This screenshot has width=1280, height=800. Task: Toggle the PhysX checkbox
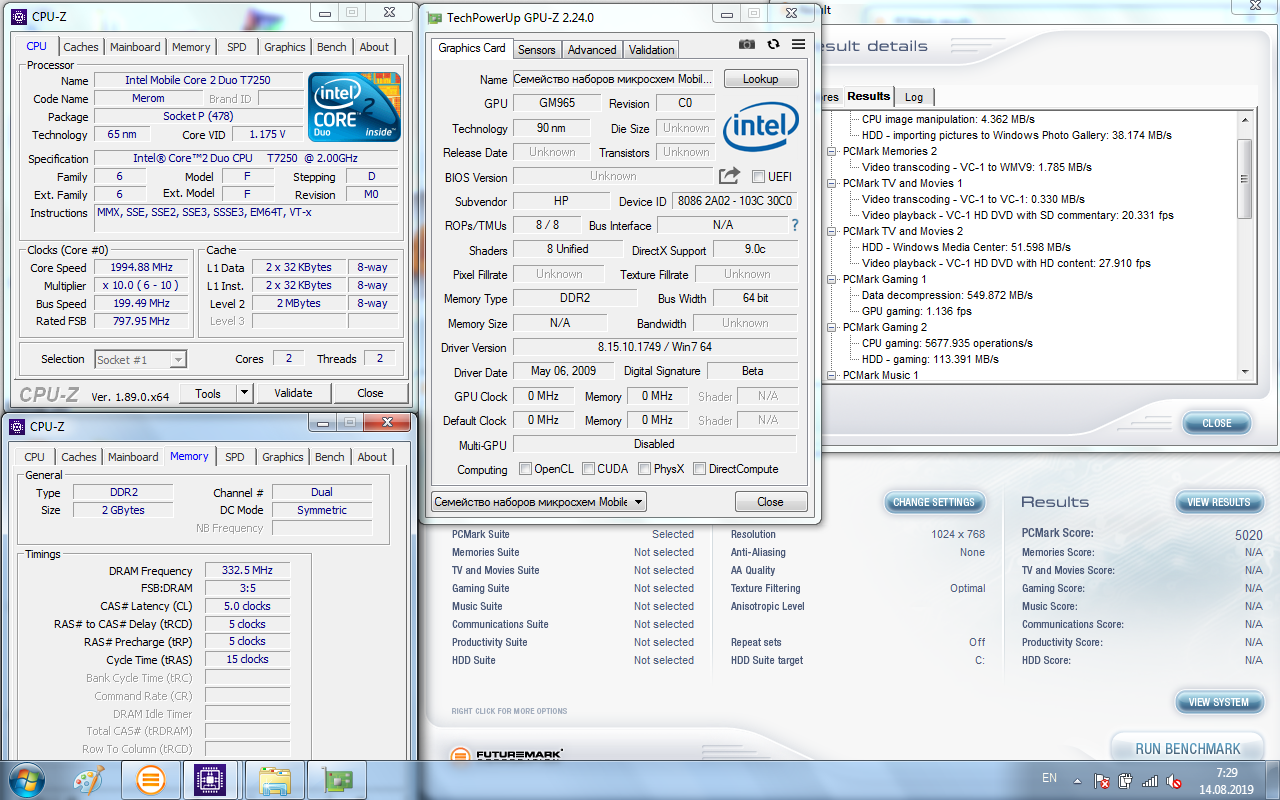tap(645, 469)
